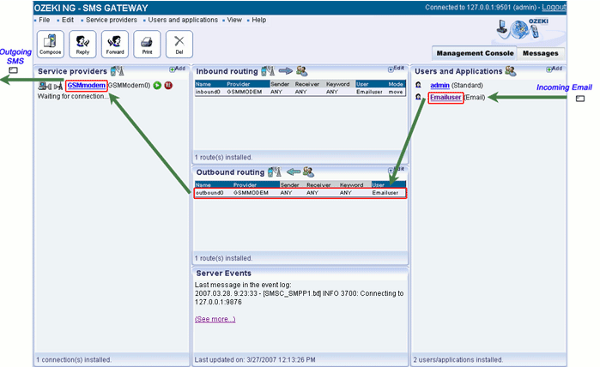Click the Last updated on timestamp text

(x=255, y=360)
